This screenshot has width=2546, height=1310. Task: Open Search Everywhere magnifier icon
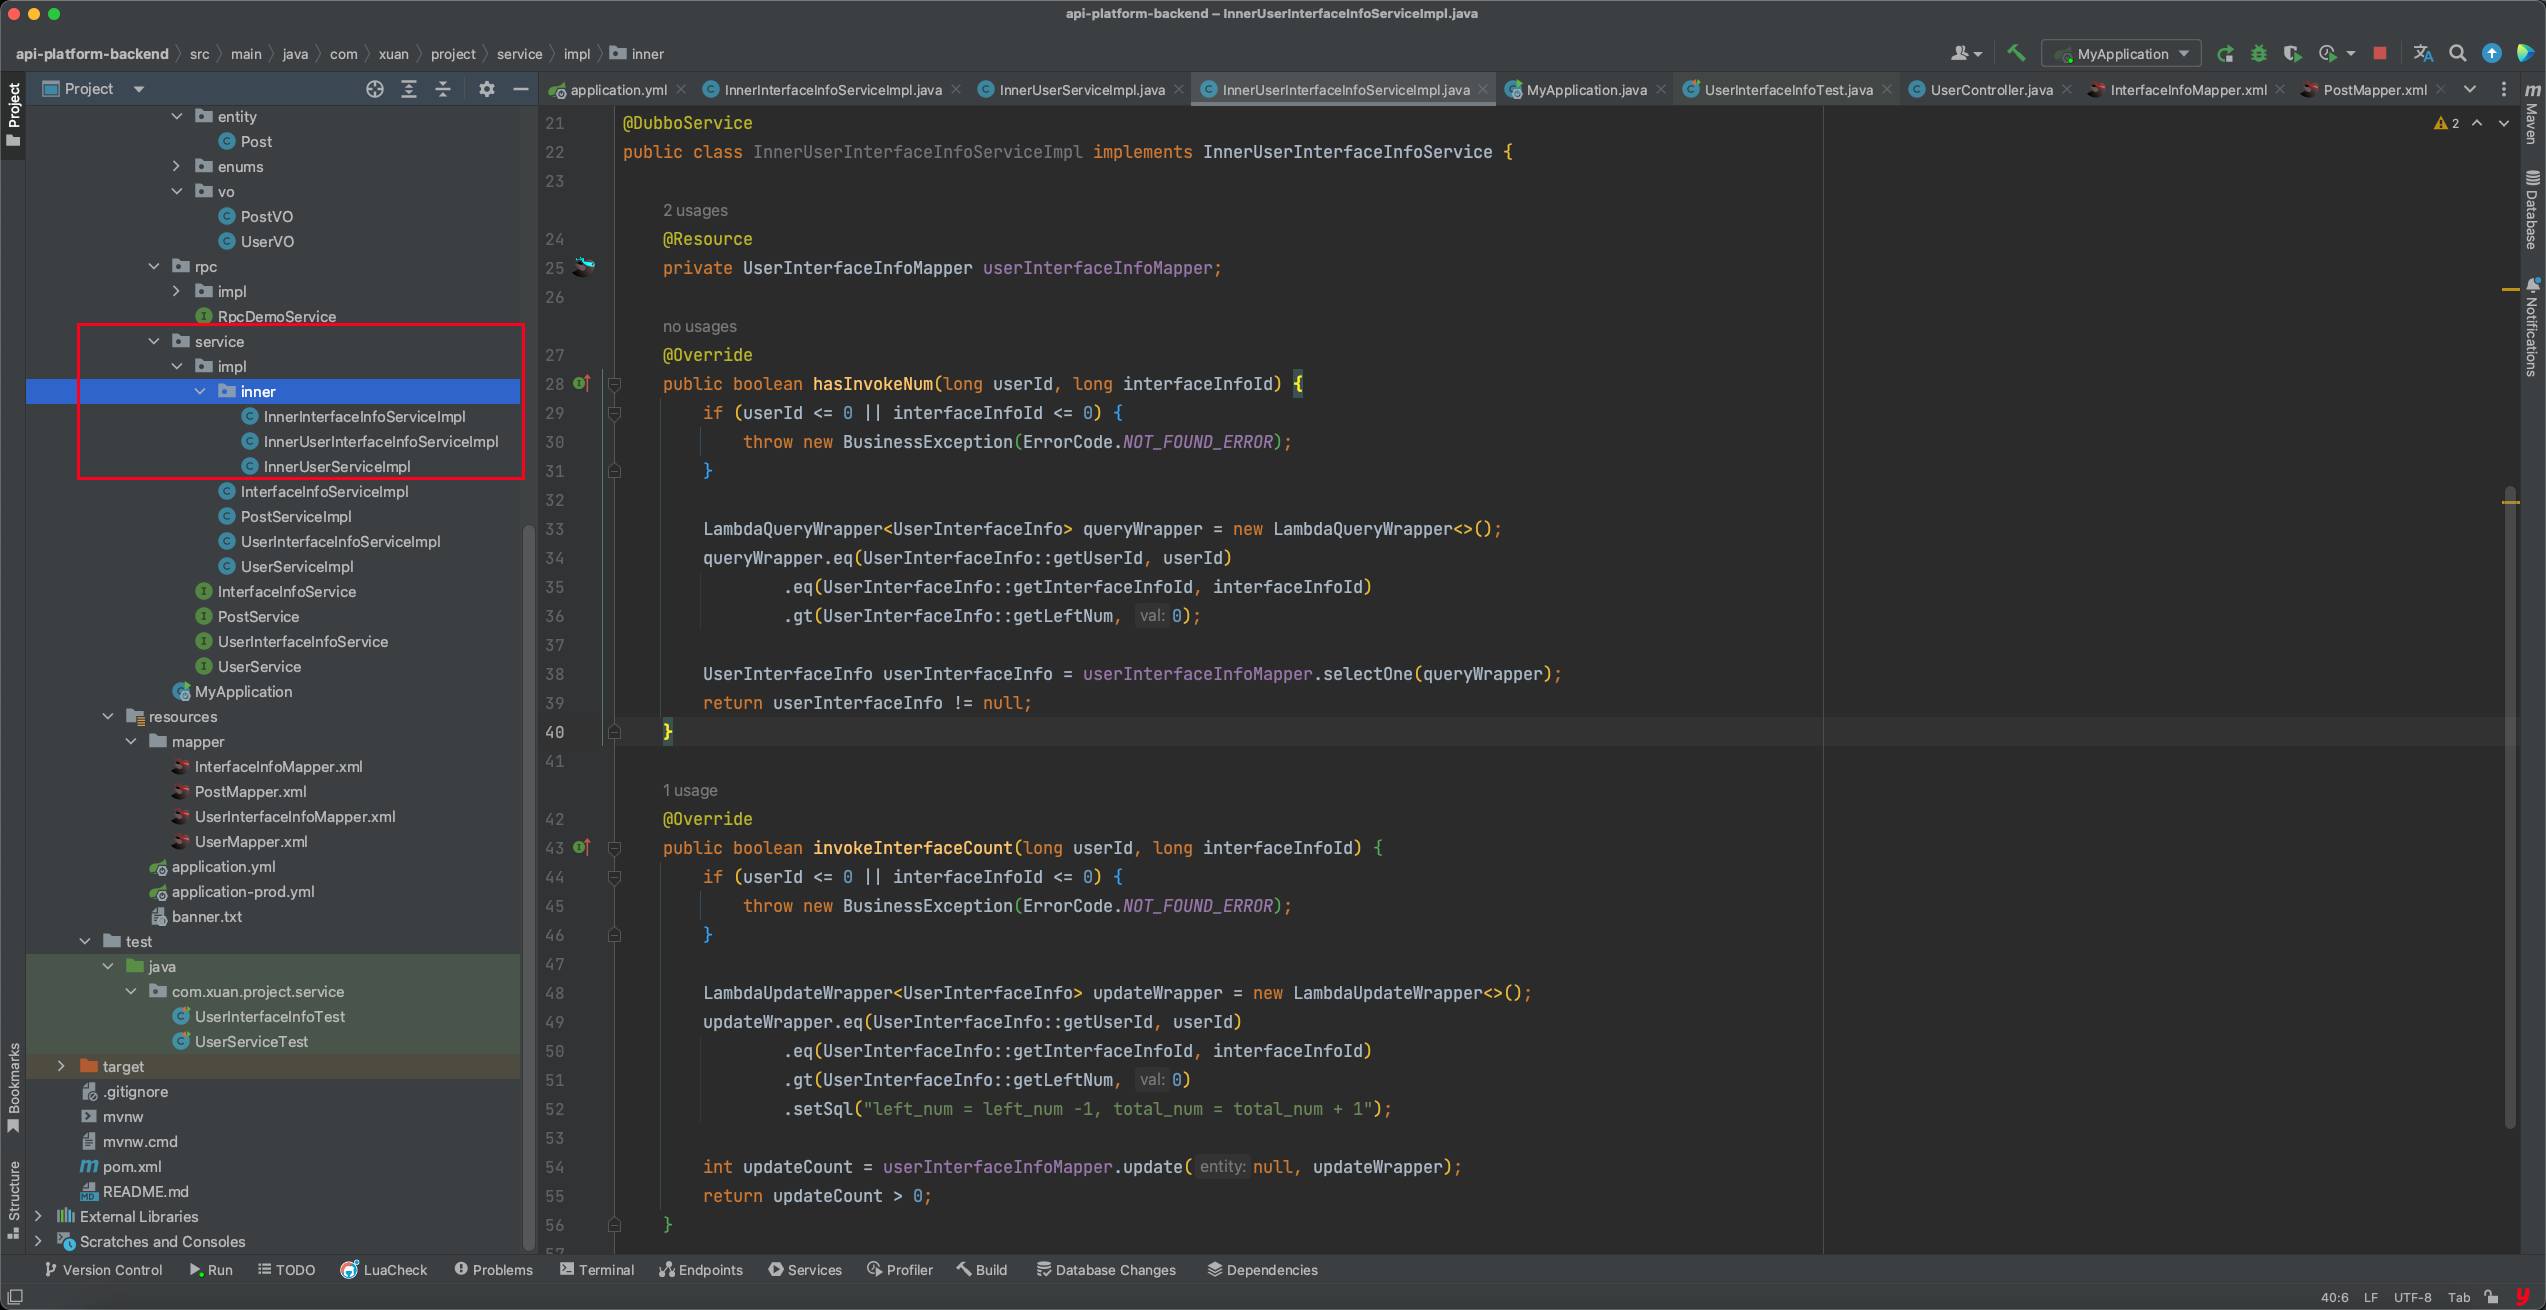pos(2457,54)
